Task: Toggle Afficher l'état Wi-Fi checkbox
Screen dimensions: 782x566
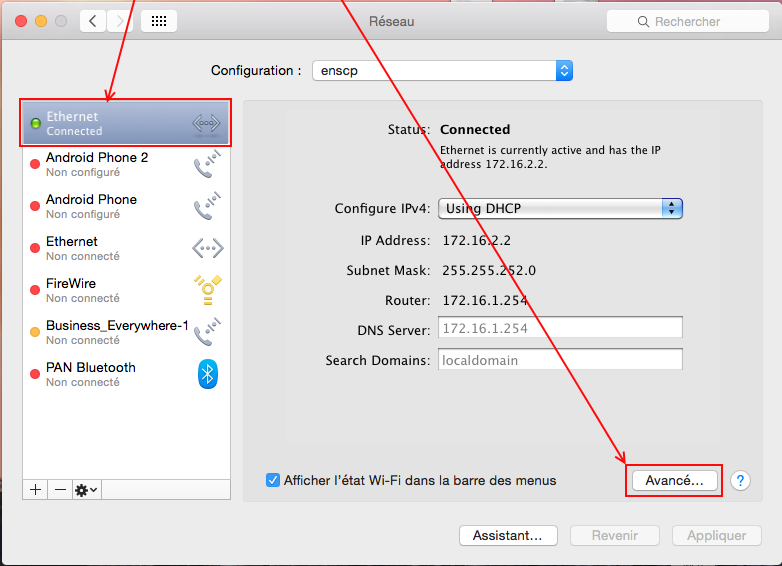Action: pyautogui.click(x=273, y=480)
